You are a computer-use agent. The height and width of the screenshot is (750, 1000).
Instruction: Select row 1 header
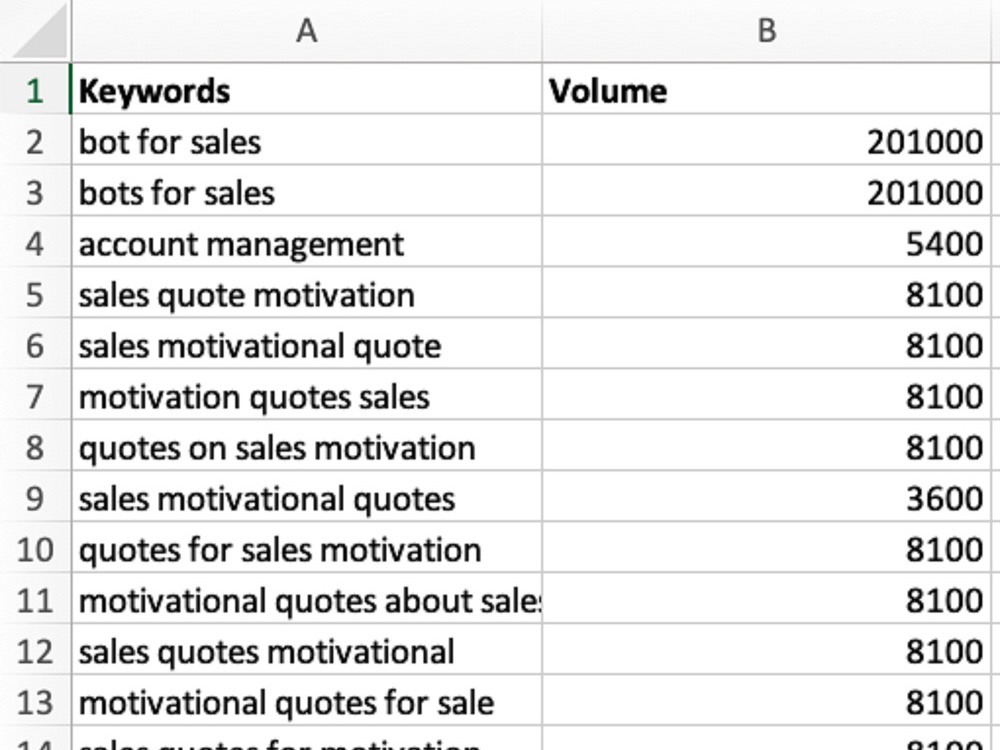[35, 89]
